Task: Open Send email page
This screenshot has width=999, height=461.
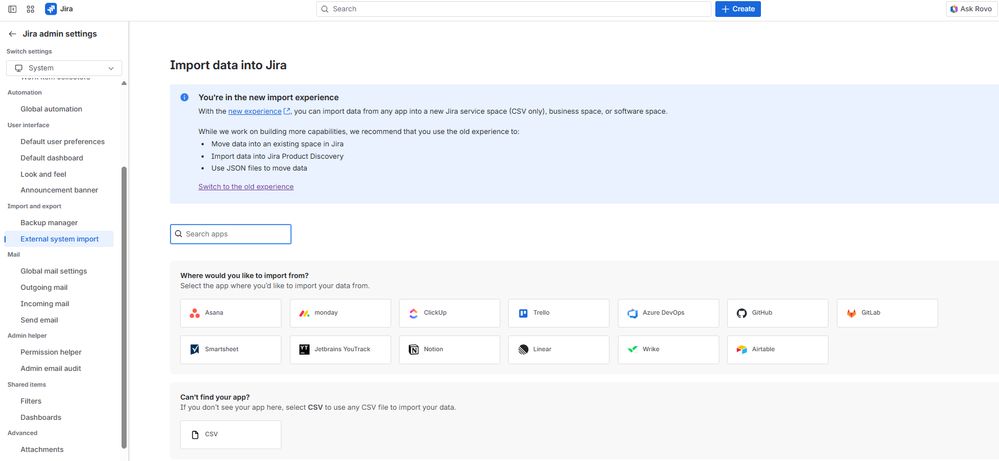Action: point(40,320)
